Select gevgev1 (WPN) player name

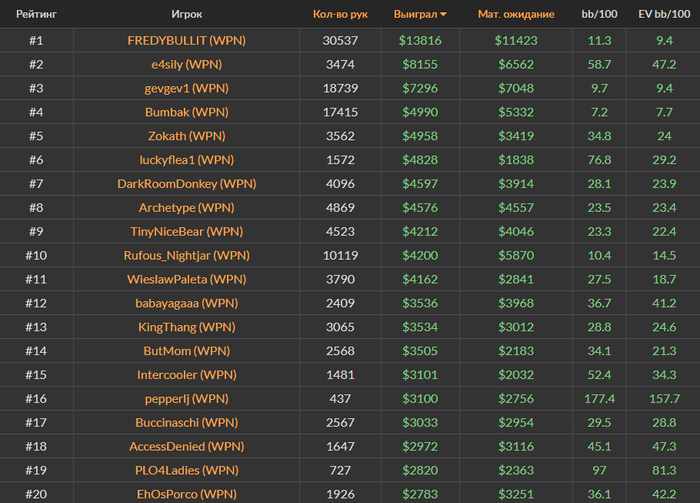[187, 88]
